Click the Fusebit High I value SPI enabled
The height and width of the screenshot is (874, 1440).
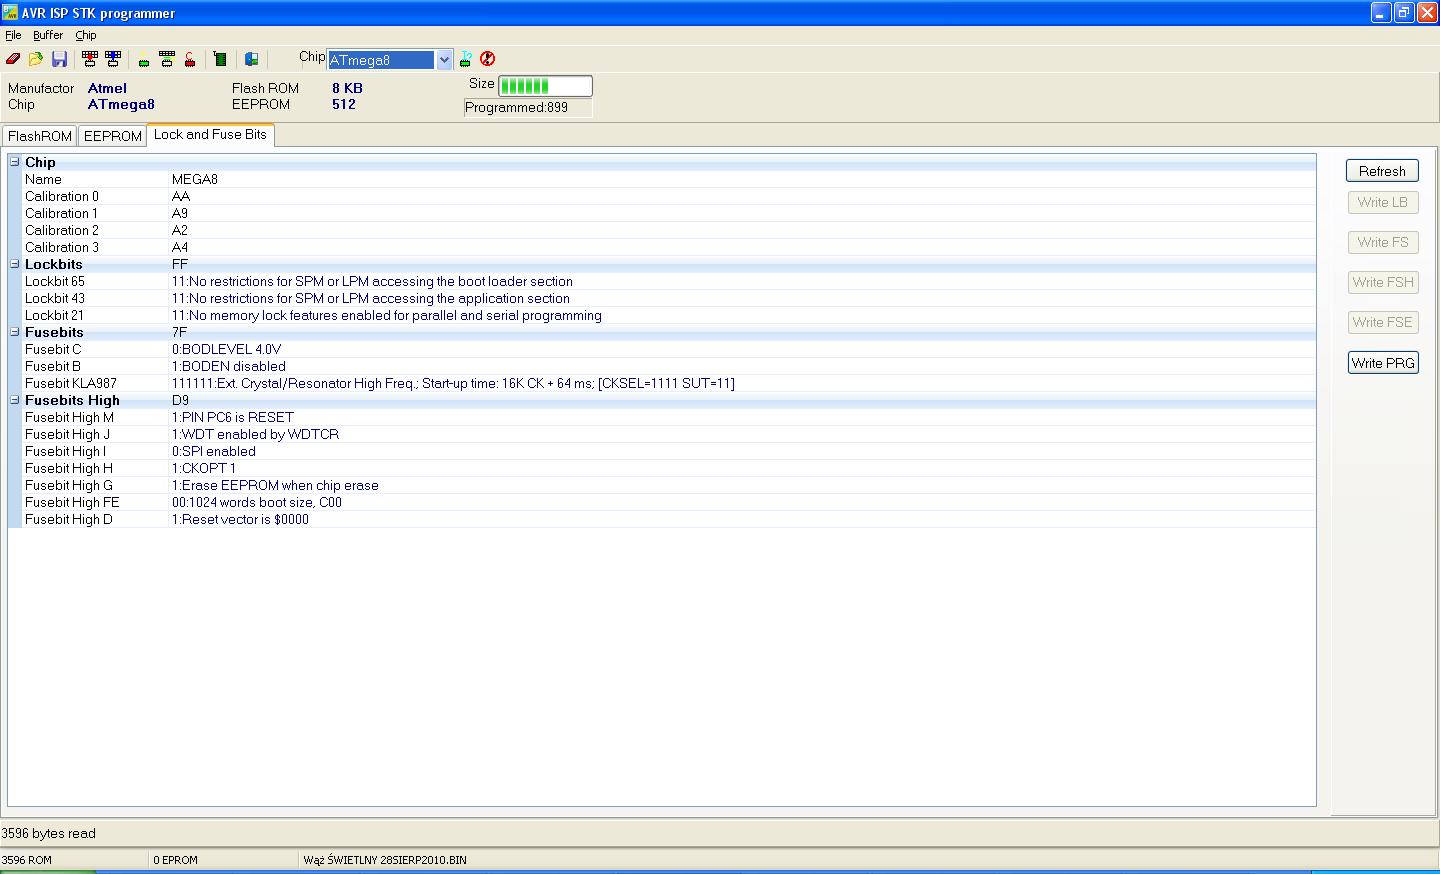click(x=213, y=451)
